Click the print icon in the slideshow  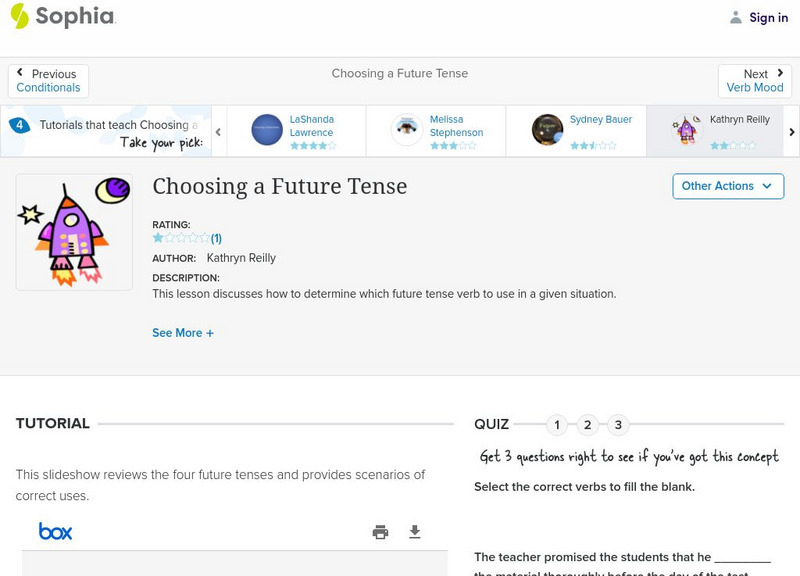pos(380,532)
